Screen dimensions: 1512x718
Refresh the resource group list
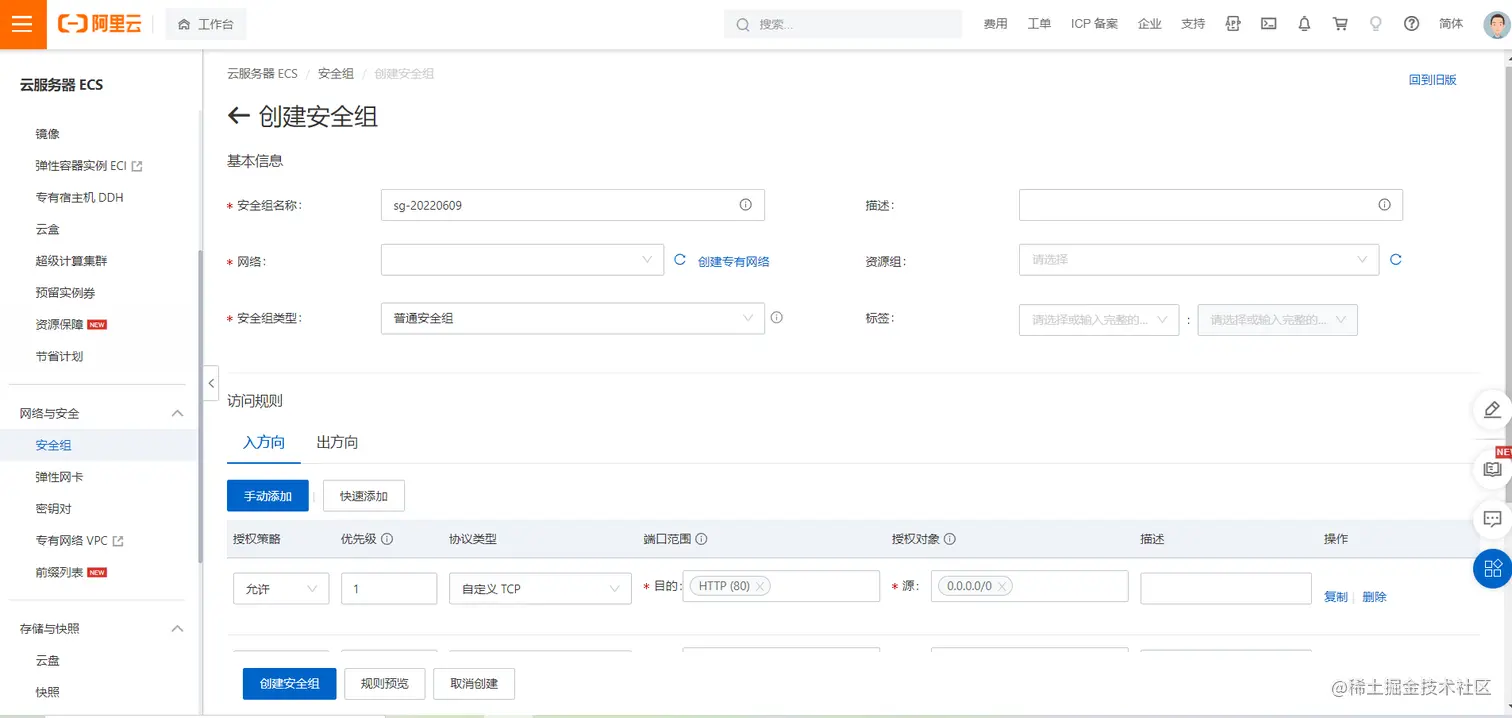(x=1396, y=260)
